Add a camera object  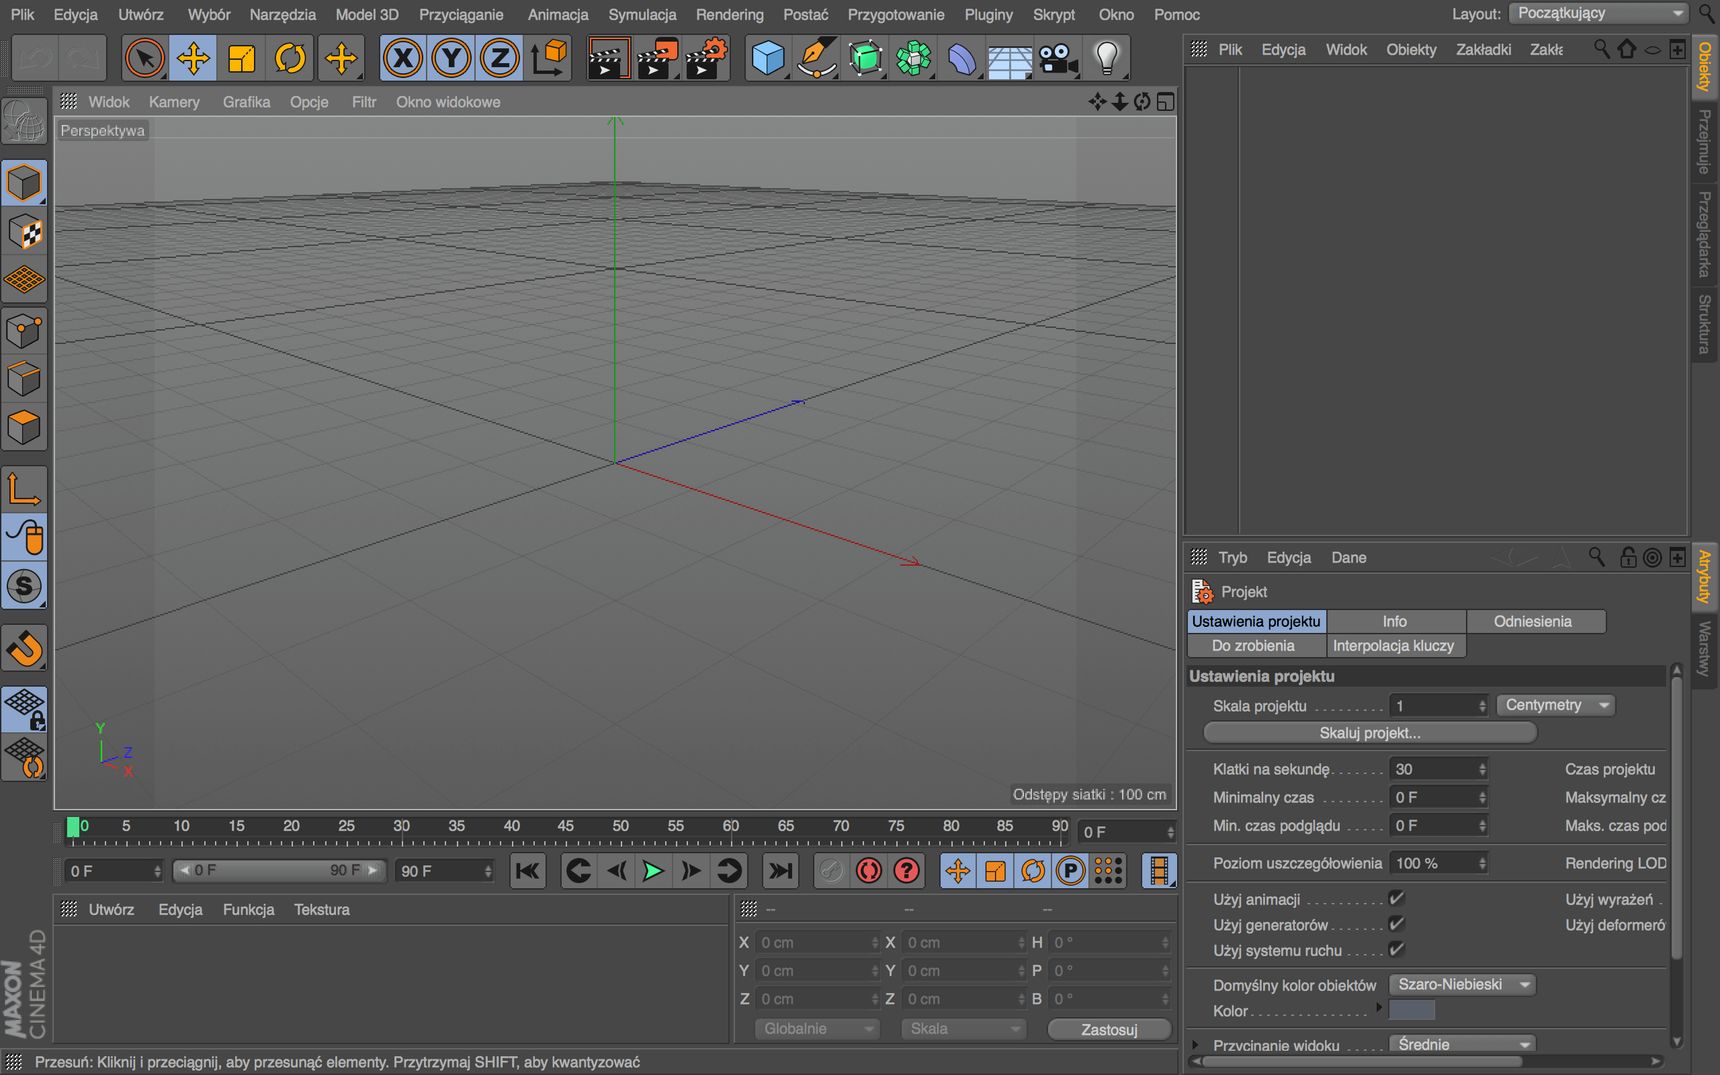coord(1058,58)
